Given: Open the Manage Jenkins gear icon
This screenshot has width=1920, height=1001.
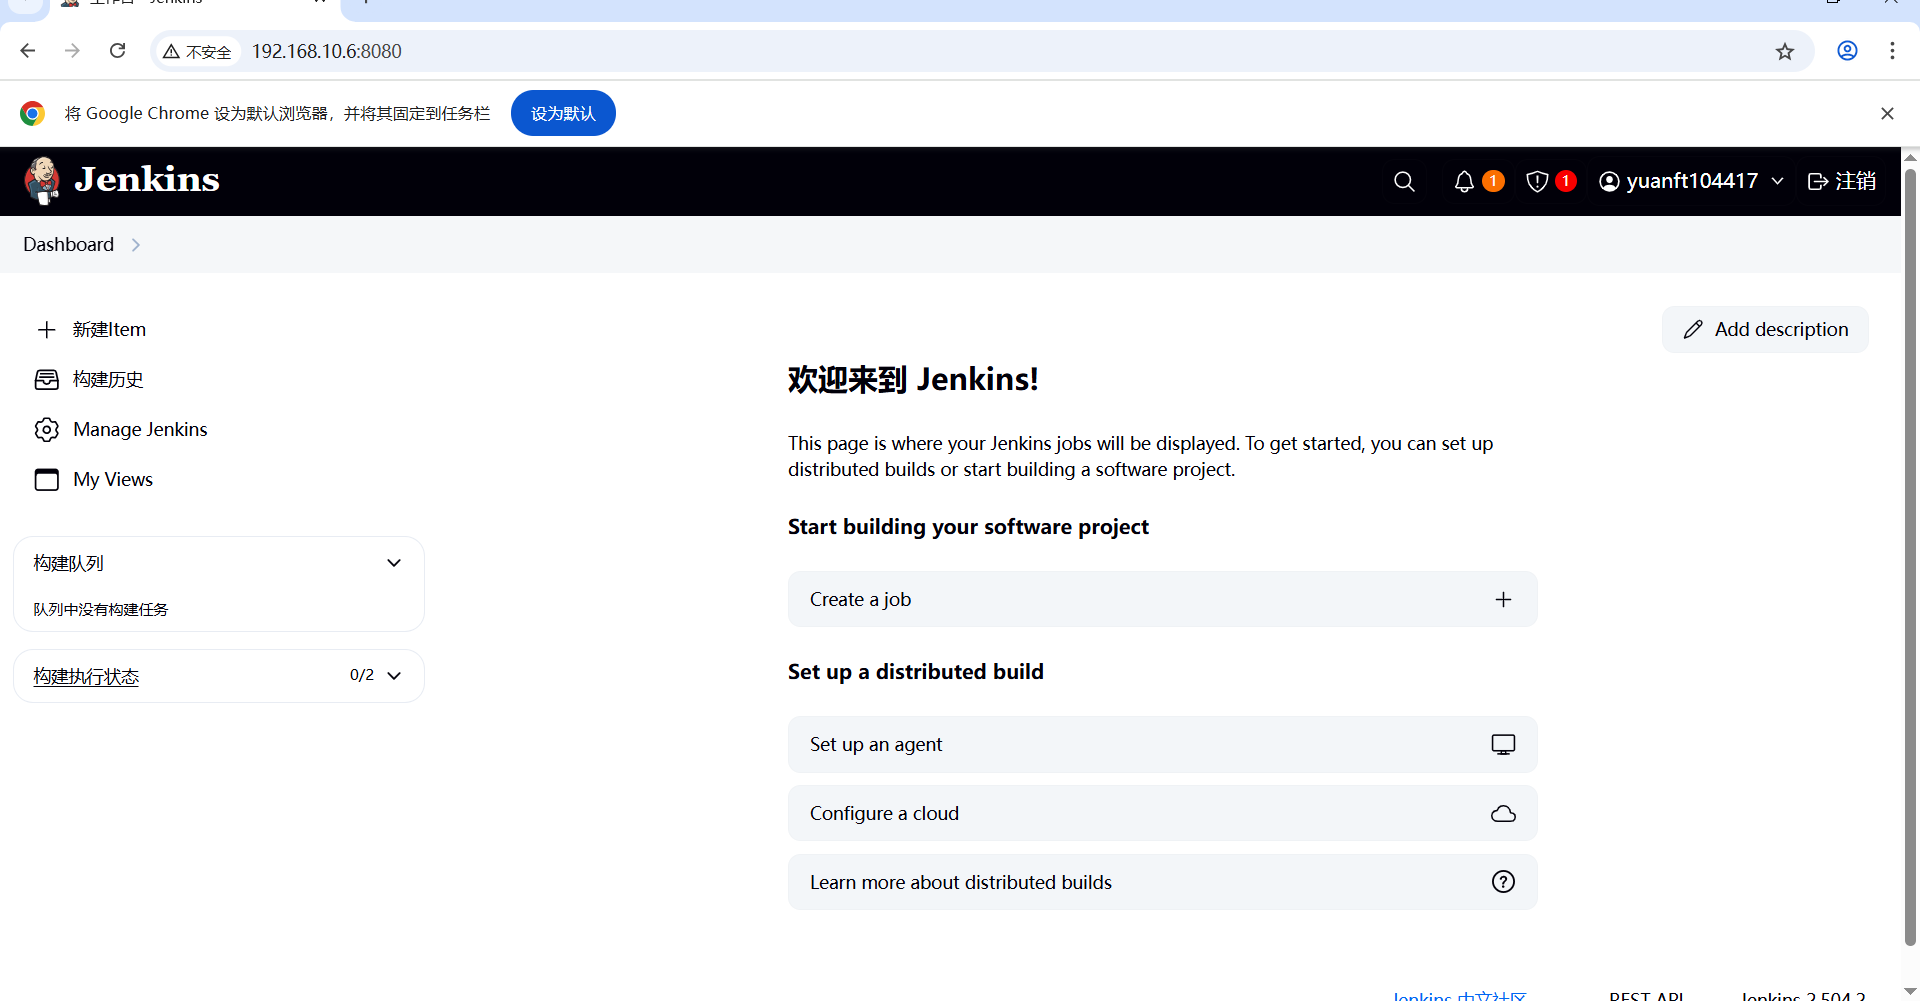Looking at the screenshot, I should 46,429.
